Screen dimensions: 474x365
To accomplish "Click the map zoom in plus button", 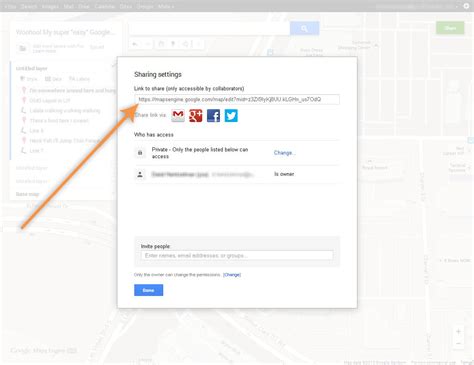I will tap(458, 331).
